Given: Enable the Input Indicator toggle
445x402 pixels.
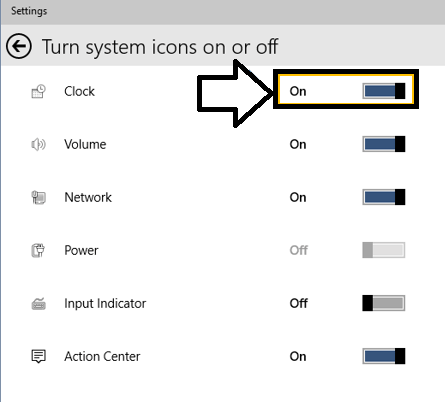Looking at the screenshot, I should click(x=384, y=303).
